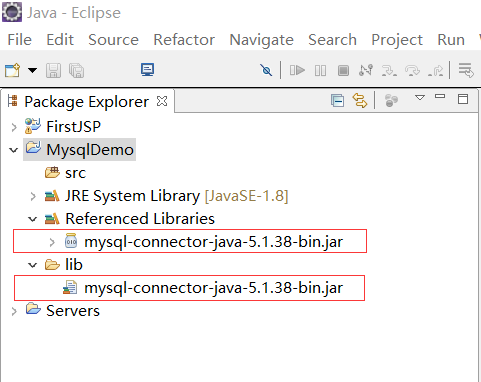Click the Drop to Frame icon

pyautogui.click(x=466, y=70)
